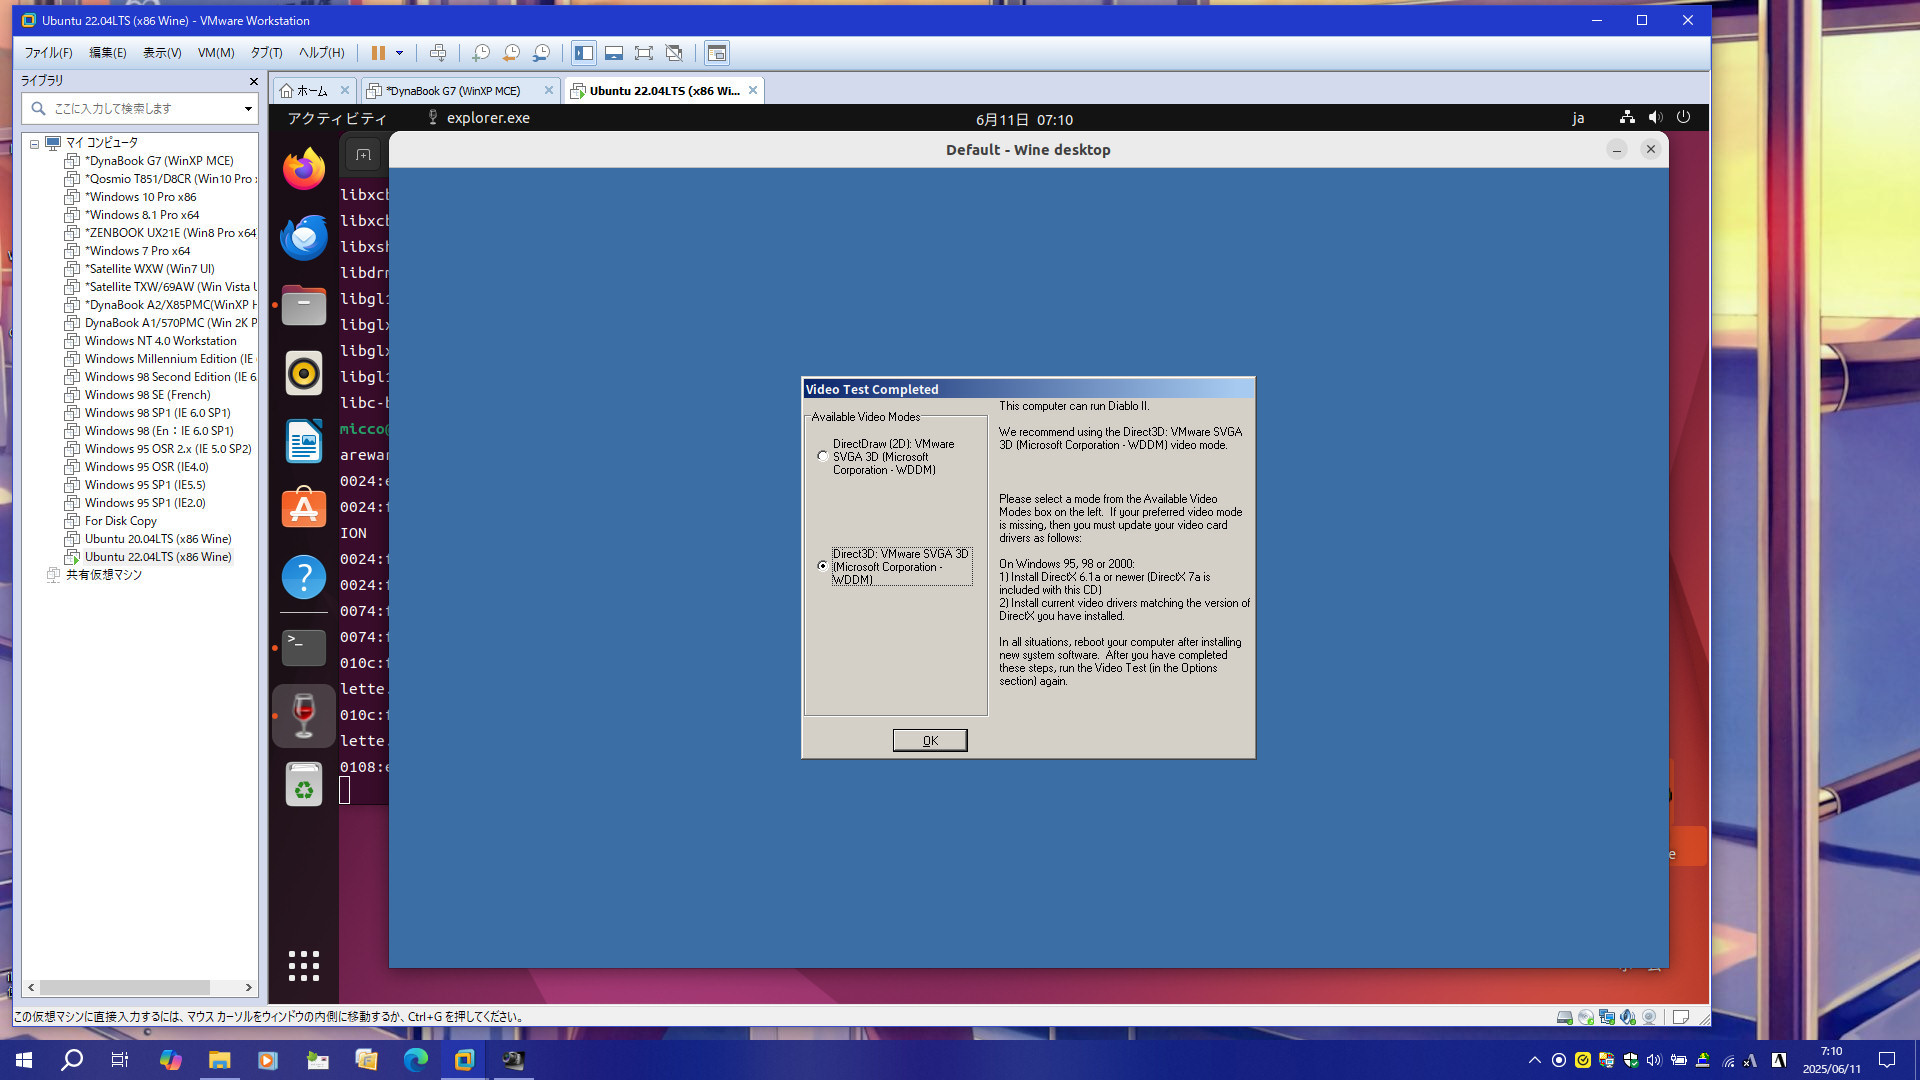Open Windows Start menu
Image resolution: width=1920 pixels, height=1080 pixels.
click(x=24, y=1060)
